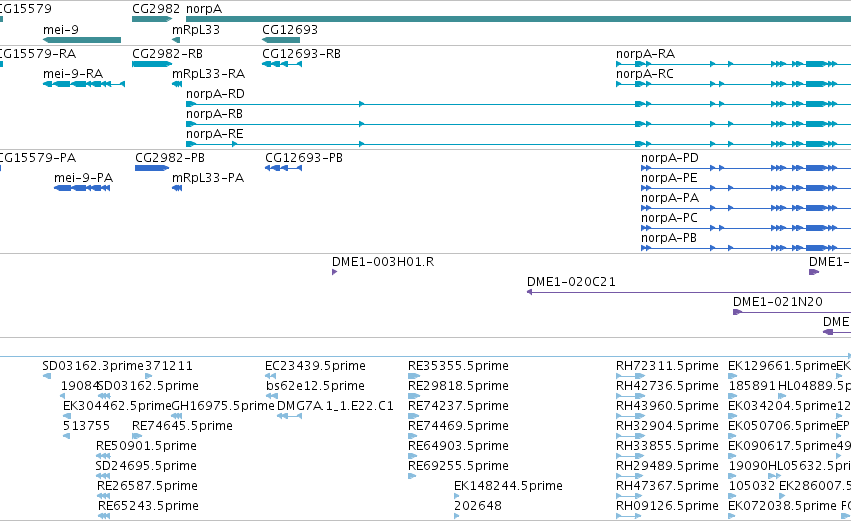Image resolution: width=851 pixels, height=521 pixels.
Task: Select the norpA-RE transcript label
Action: click(x=215, y=134)
